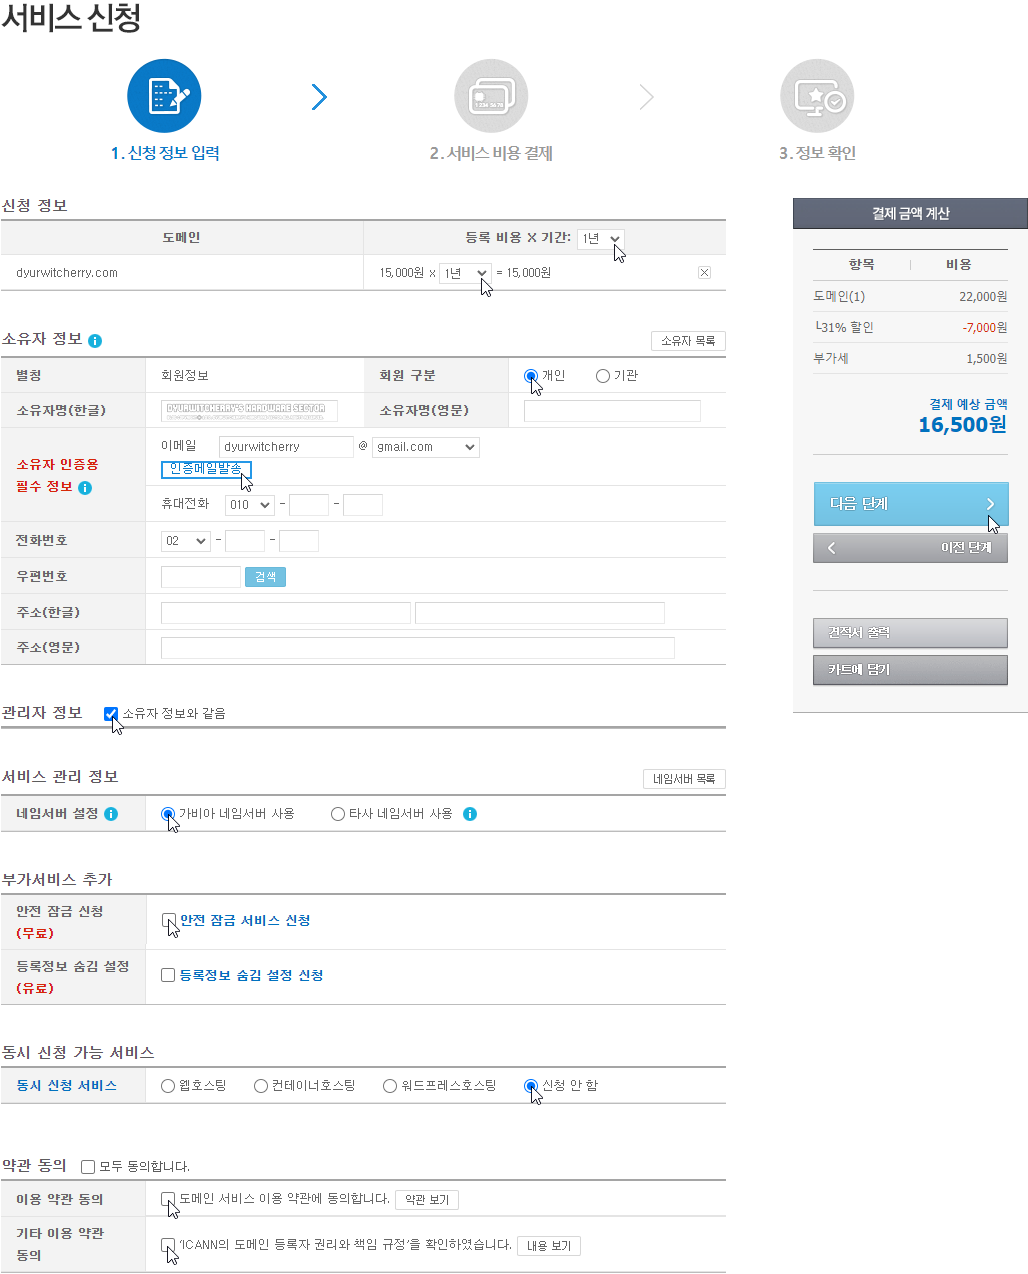
Task: Open the 010 mobile prefix dropdown
Action: (248, 504)
